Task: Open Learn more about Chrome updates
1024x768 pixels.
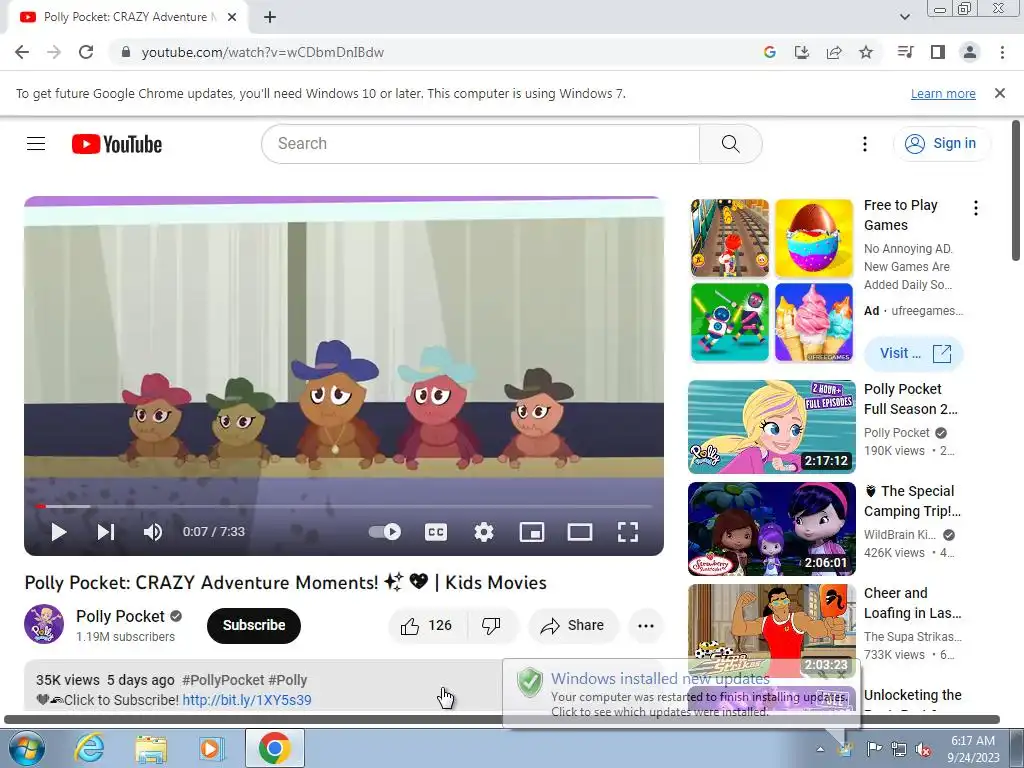Action: 943,93
